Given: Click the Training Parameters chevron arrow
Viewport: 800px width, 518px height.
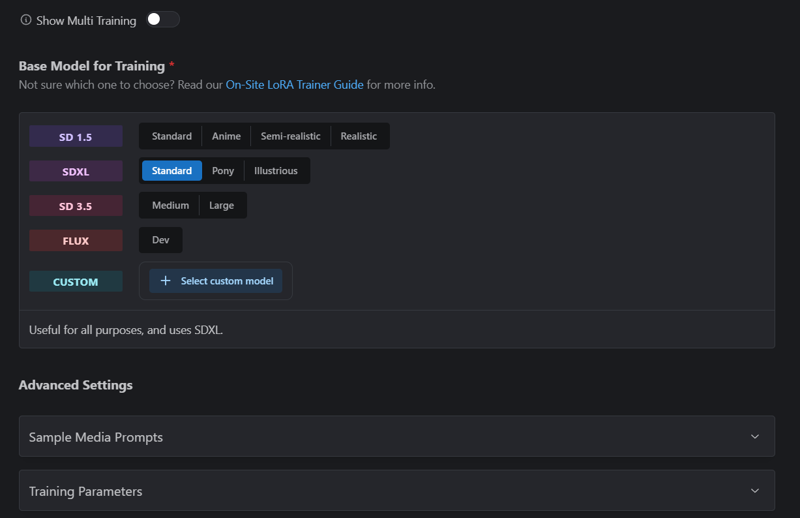Looking at the screenshot, I should 755,491.
